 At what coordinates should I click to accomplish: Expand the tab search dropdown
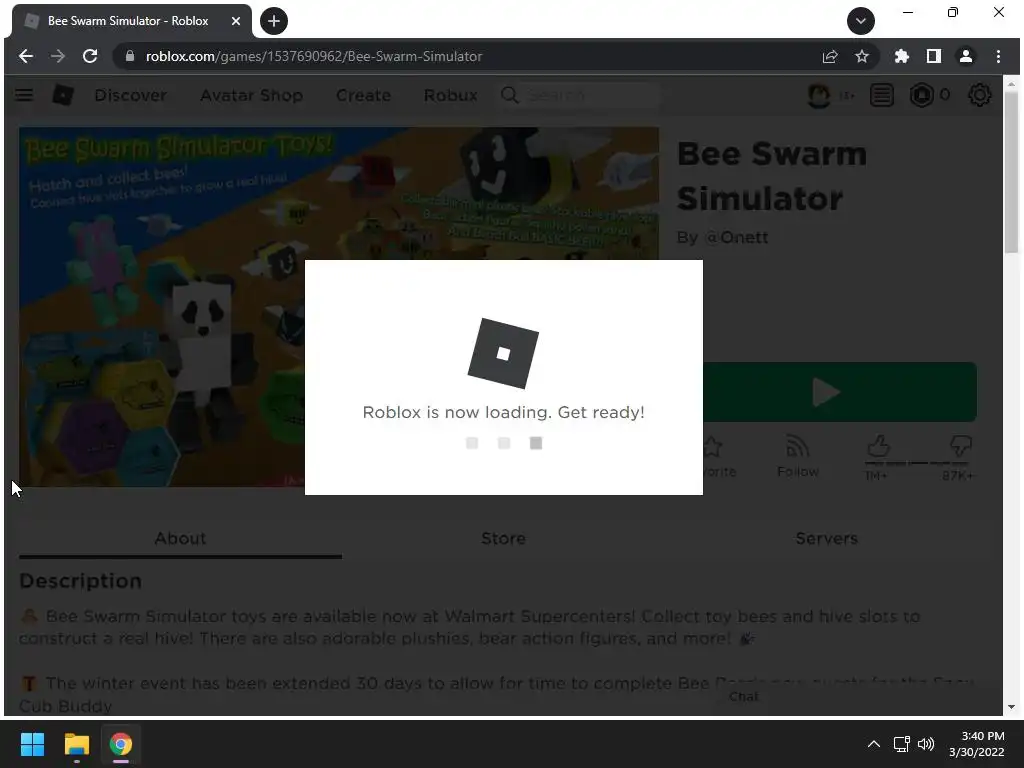pos(861,21)
